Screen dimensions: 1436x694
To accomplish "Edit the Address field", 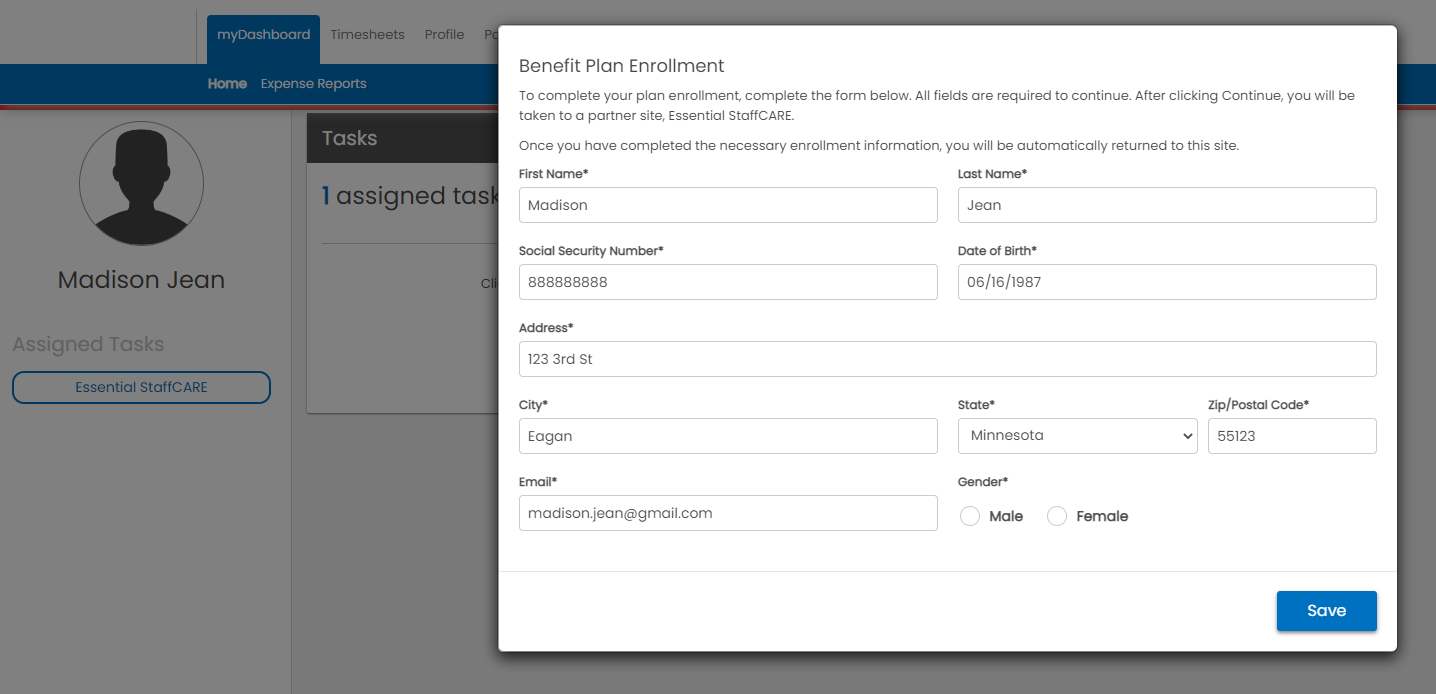I will pyautogui.click(x=948, y=359).
